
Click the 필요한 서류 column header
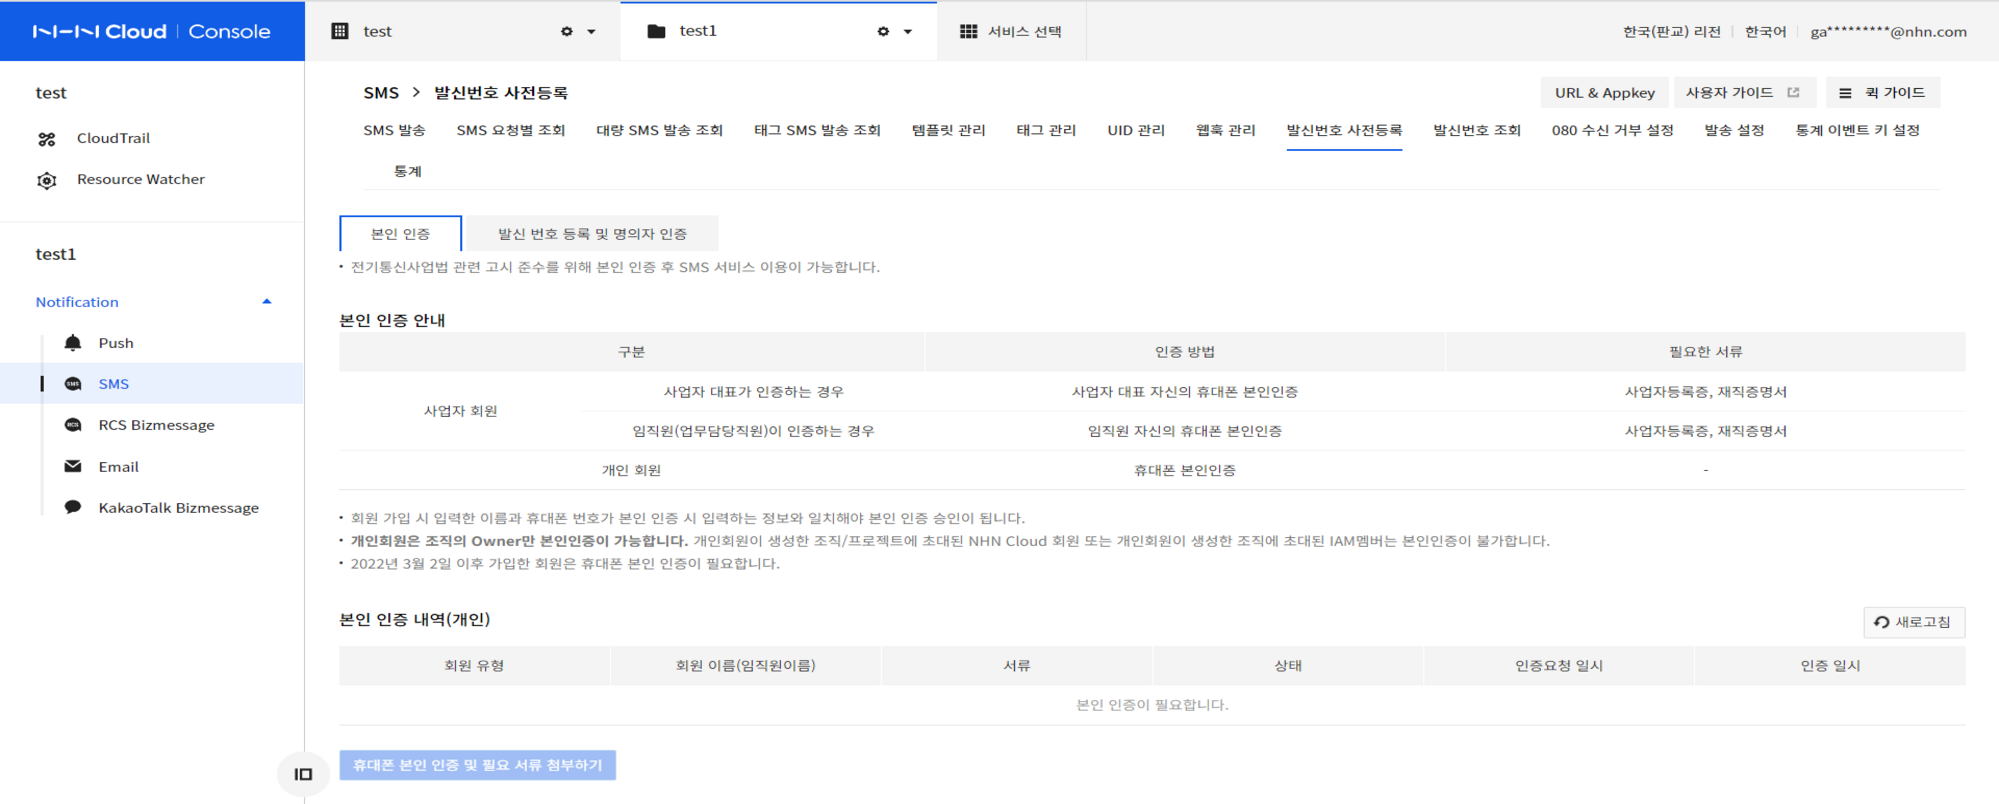(x=1705, y=352)
